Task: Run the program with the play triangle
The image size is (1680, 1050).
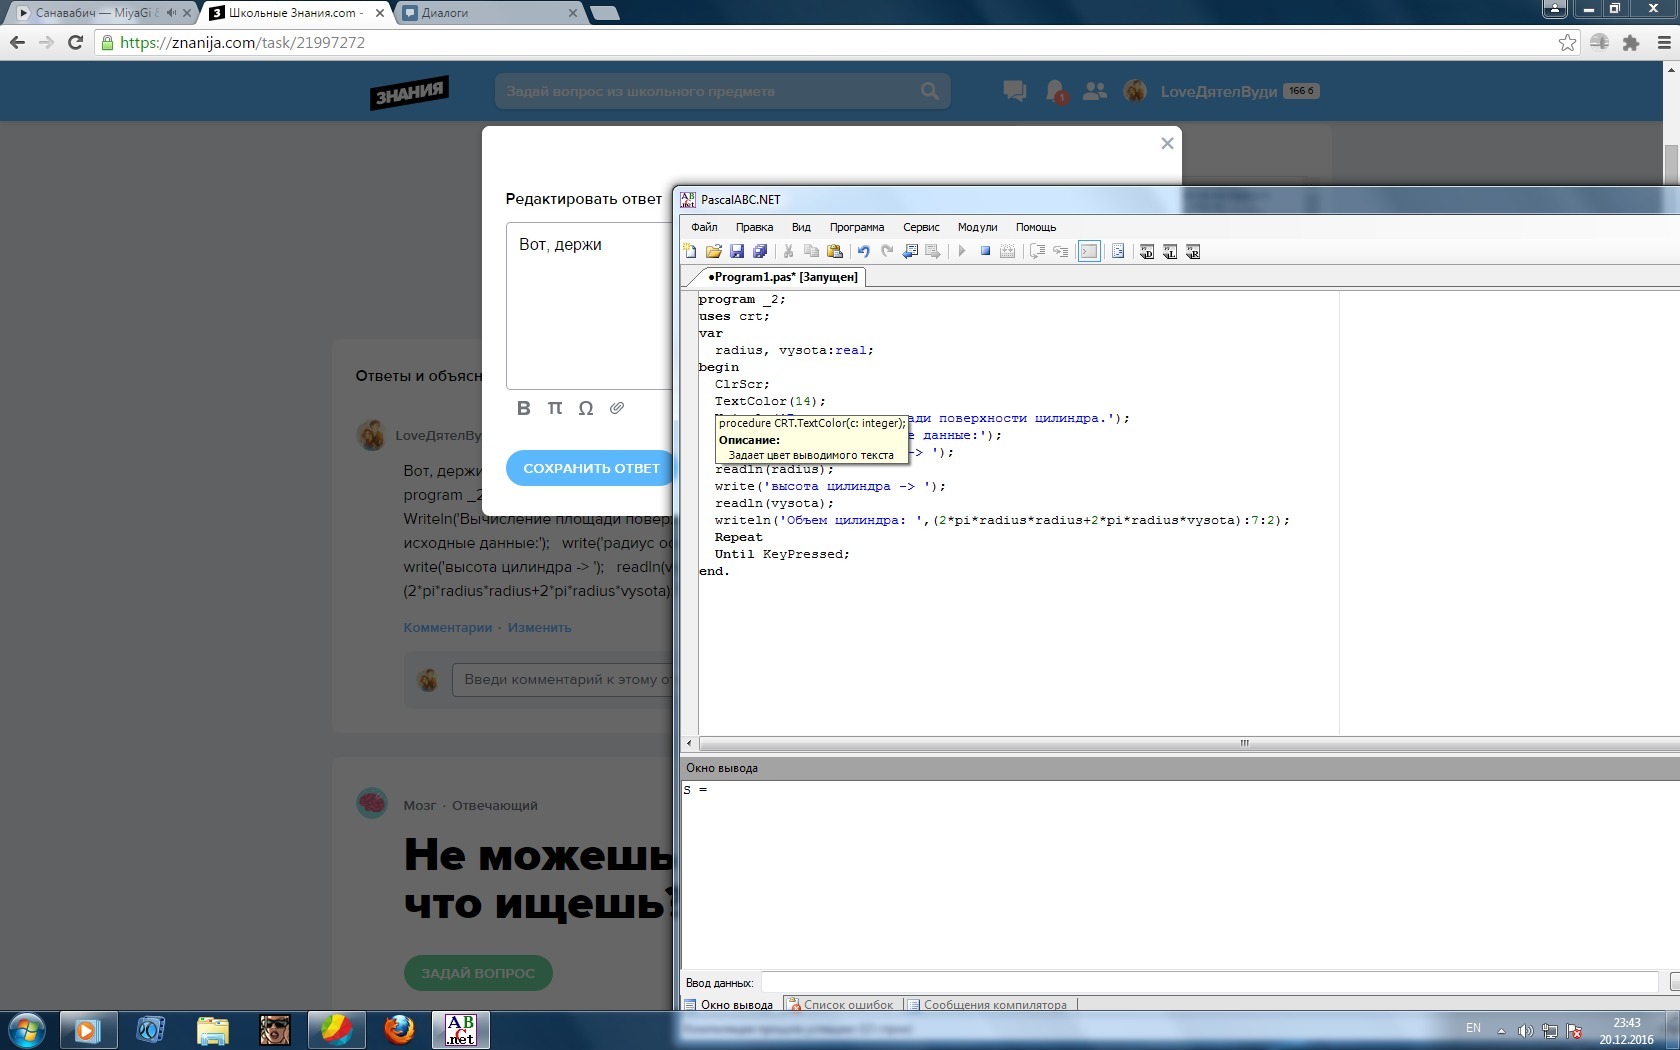Action: [961, 251]
